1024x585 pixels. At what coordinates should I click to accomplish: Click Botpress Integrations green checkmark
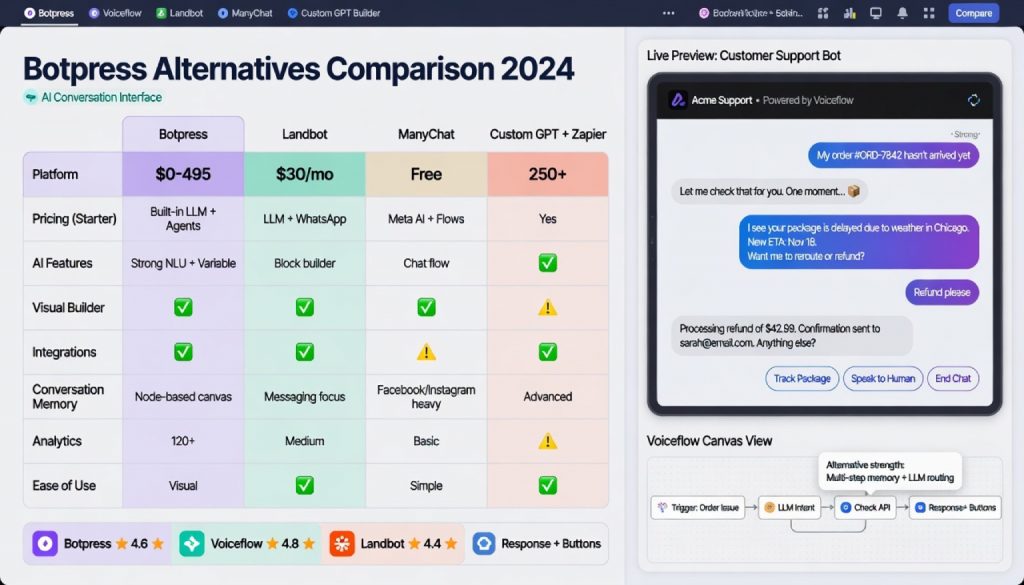pos(183,352)
